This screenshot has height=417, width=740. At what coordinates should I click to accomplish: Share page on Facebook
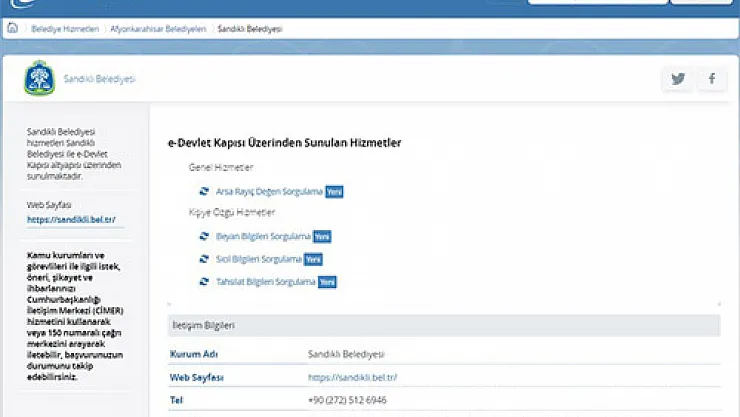coord(712,79)
